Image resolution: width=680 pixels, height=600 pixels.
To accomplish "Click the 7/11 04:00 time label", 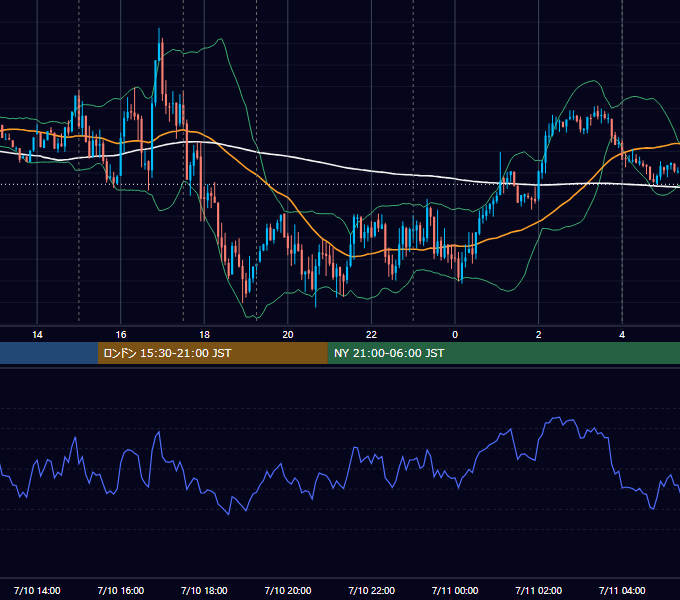I will coord(622,590).
